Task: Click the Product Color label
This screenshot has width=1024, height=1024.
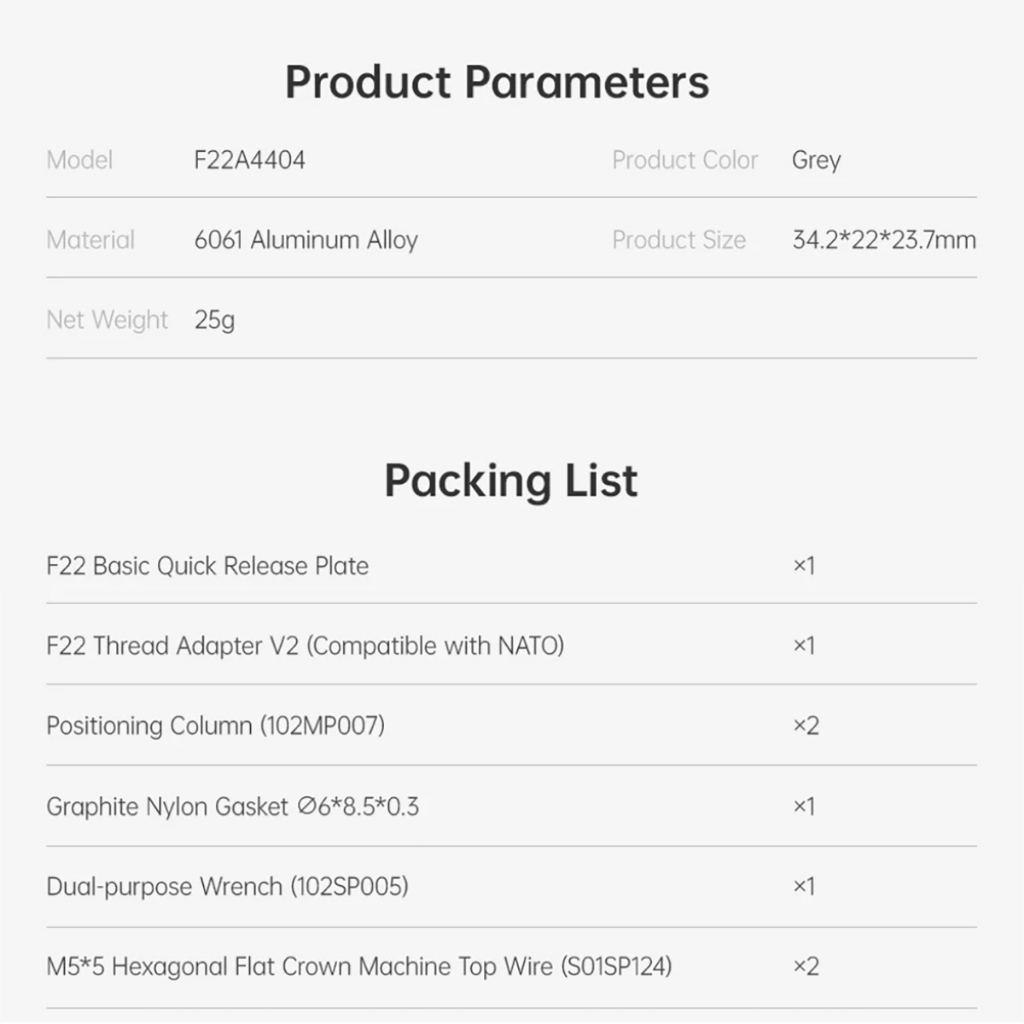Action: [x=685, y=160]
